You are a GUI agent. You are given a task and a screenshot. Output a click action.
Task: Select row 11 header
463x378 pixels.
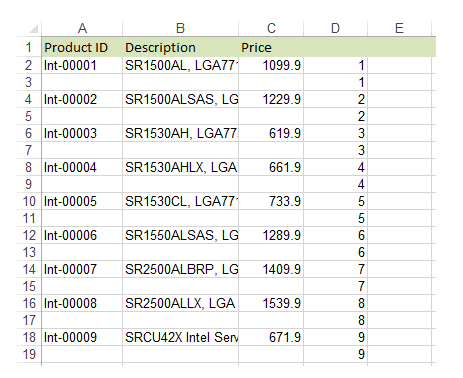click(x=29, y=218)
